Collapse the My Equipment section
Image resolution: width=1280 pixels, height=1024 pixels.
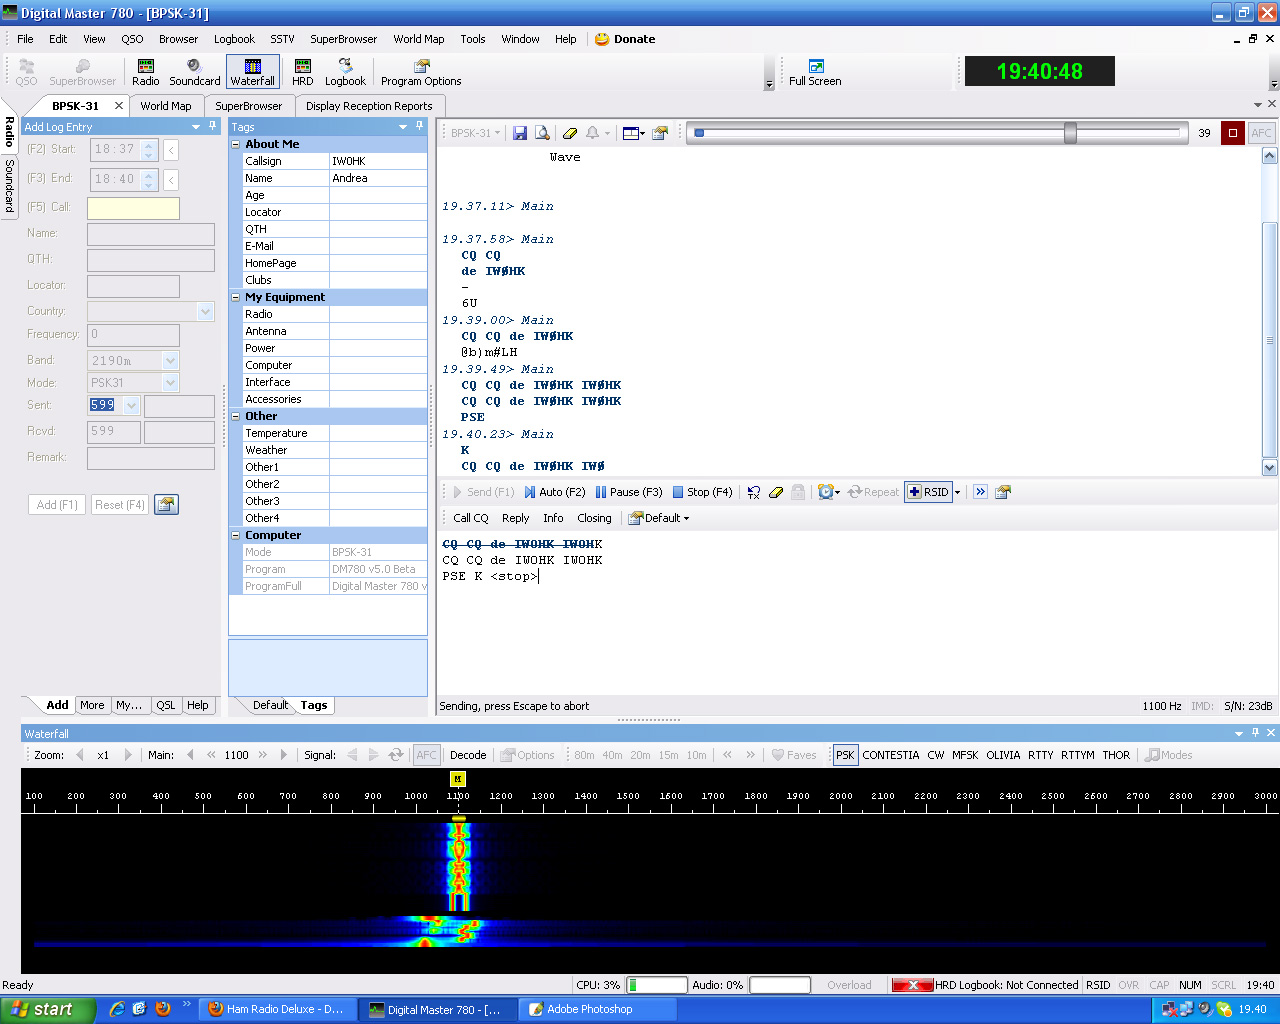point(236,297)
